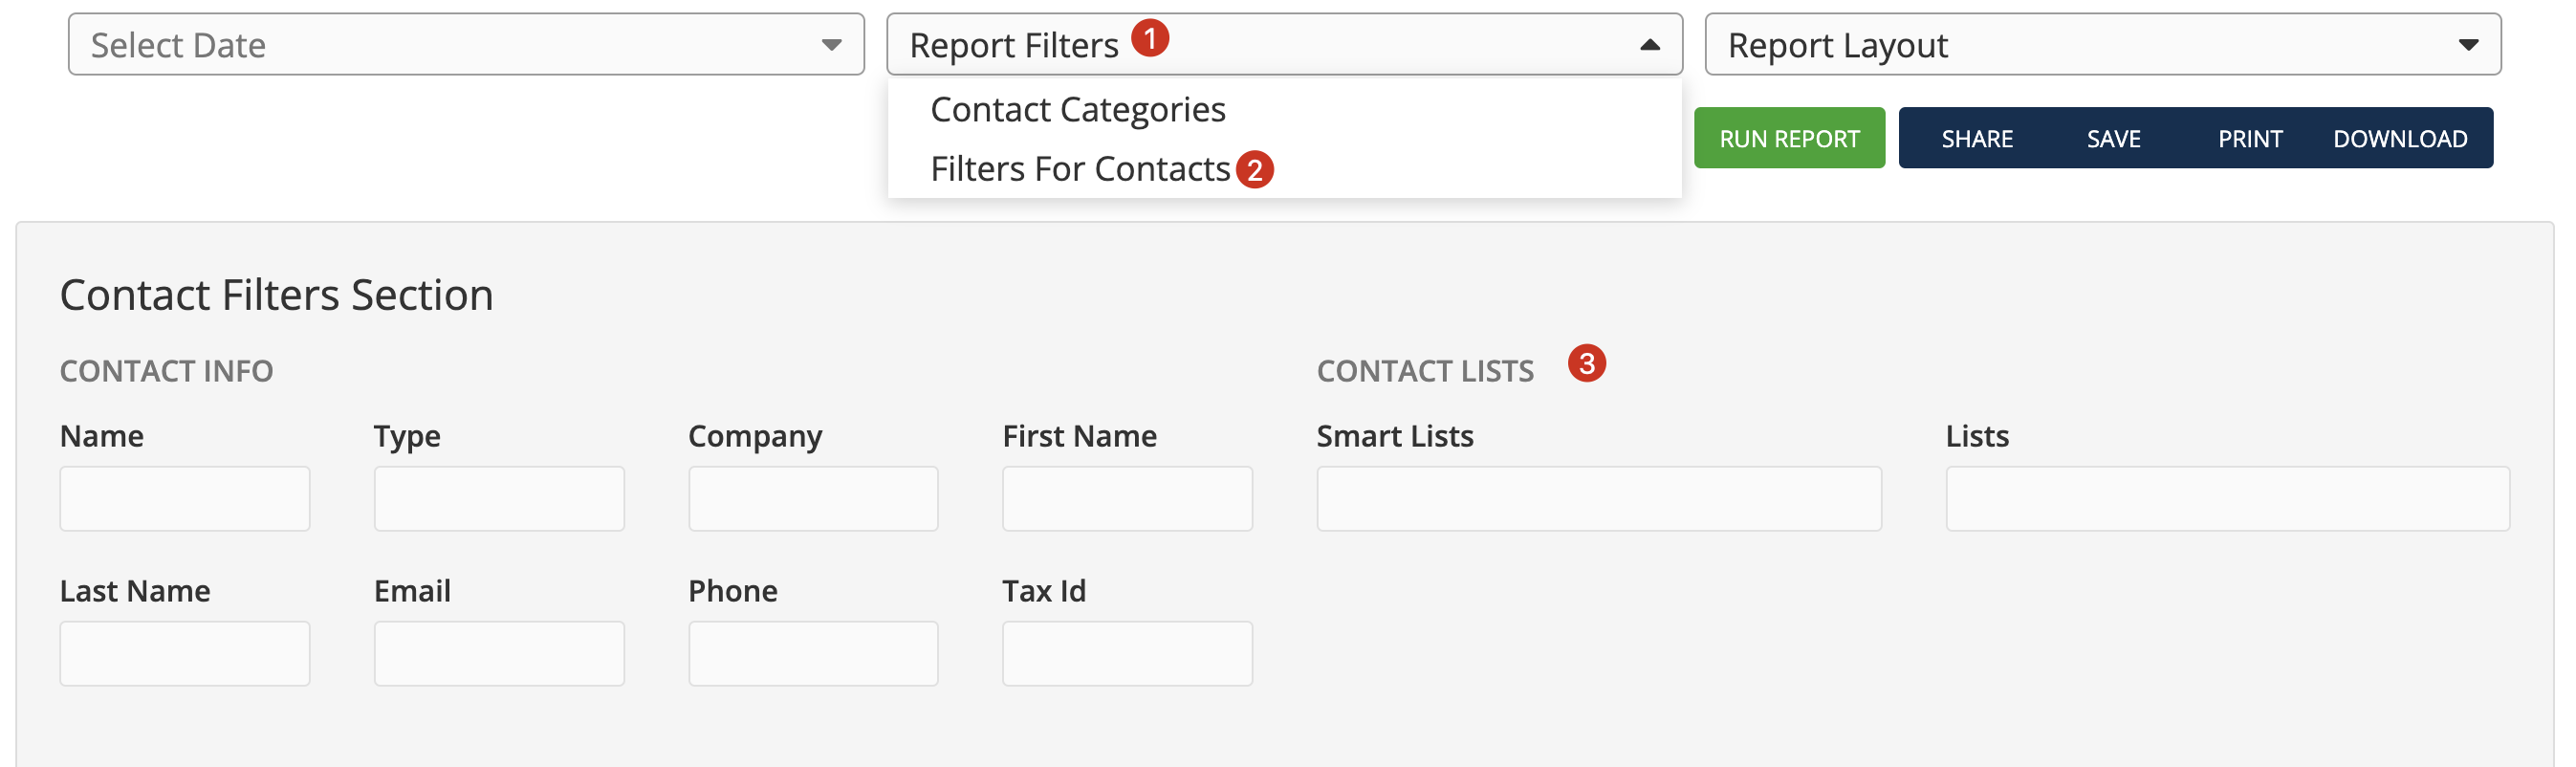Viewport: 2576px width, 767px height.
Task: Focus the First Name input field
Action: click(1127, 498)
